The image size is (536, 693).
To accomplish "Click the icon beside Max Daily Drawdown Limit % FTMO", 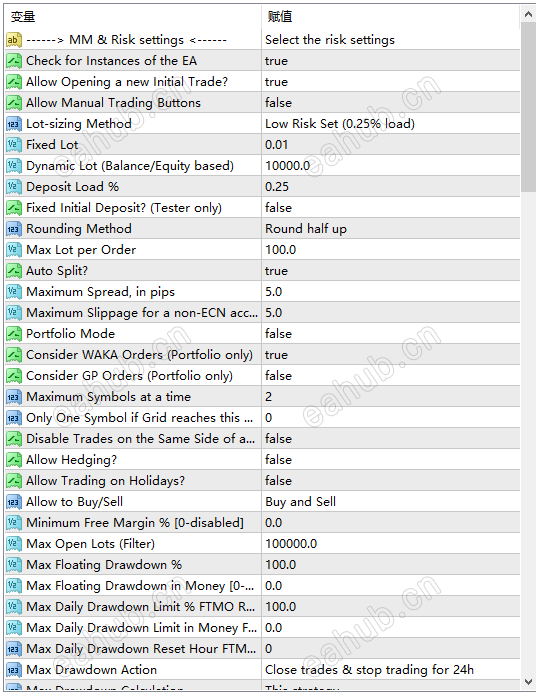I will [x=14, y=606].
